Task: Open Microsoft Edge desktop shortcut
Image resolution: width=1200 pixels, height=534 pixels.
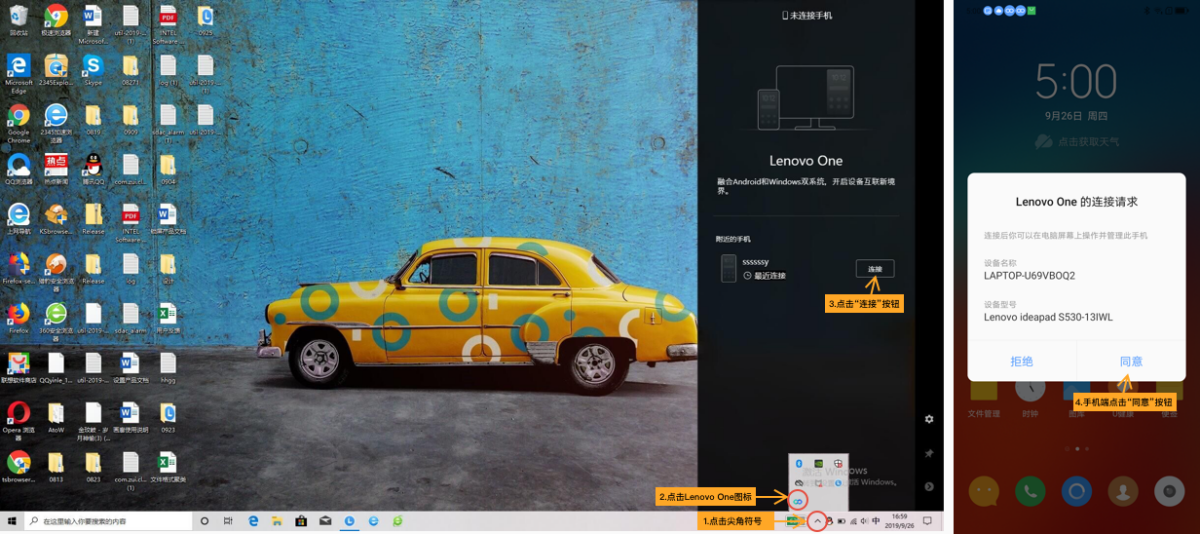Action: click(x=18, y=68)
